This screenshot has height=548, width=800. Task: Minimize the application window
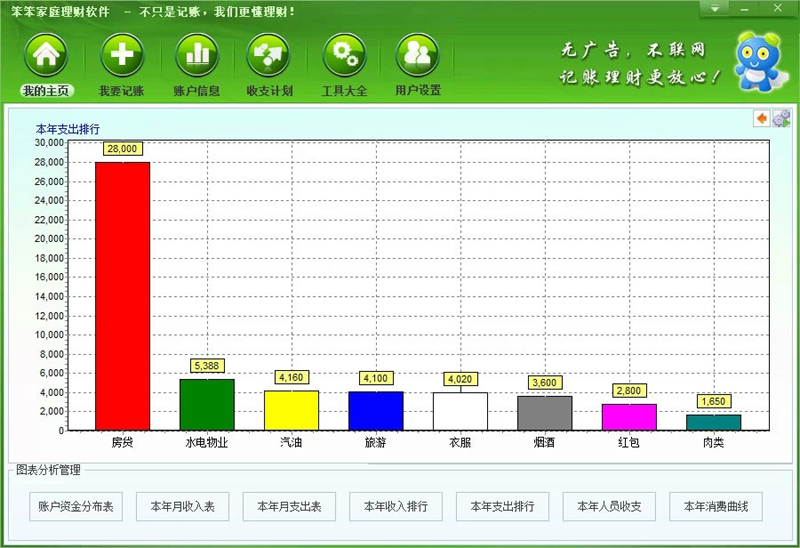pyautogui.click(x=744, y=9)
